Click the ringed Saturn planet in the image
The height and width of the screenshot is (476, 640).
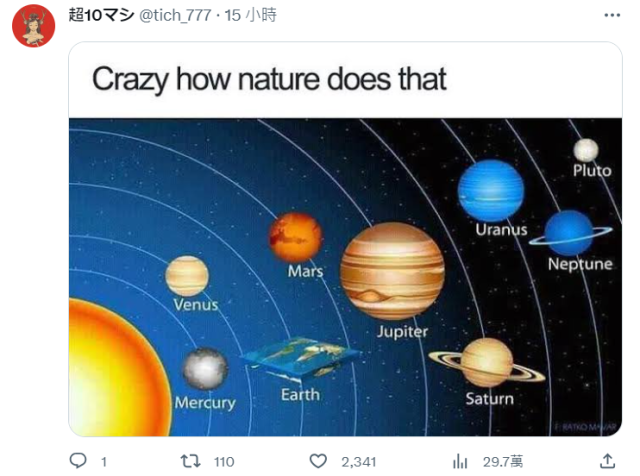487,361
